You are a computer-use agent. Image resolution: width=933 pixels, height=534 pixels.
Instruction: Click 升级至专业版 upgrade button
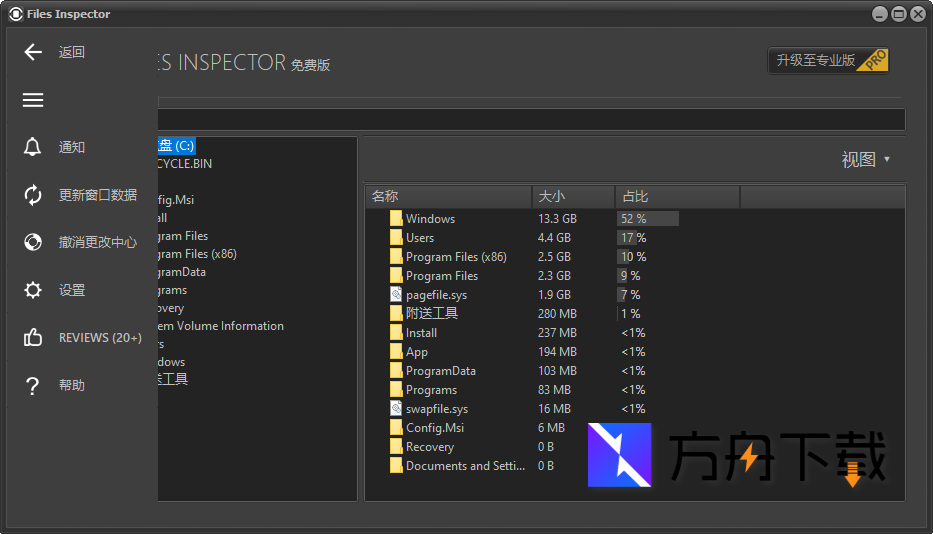(x=828, y=61)
